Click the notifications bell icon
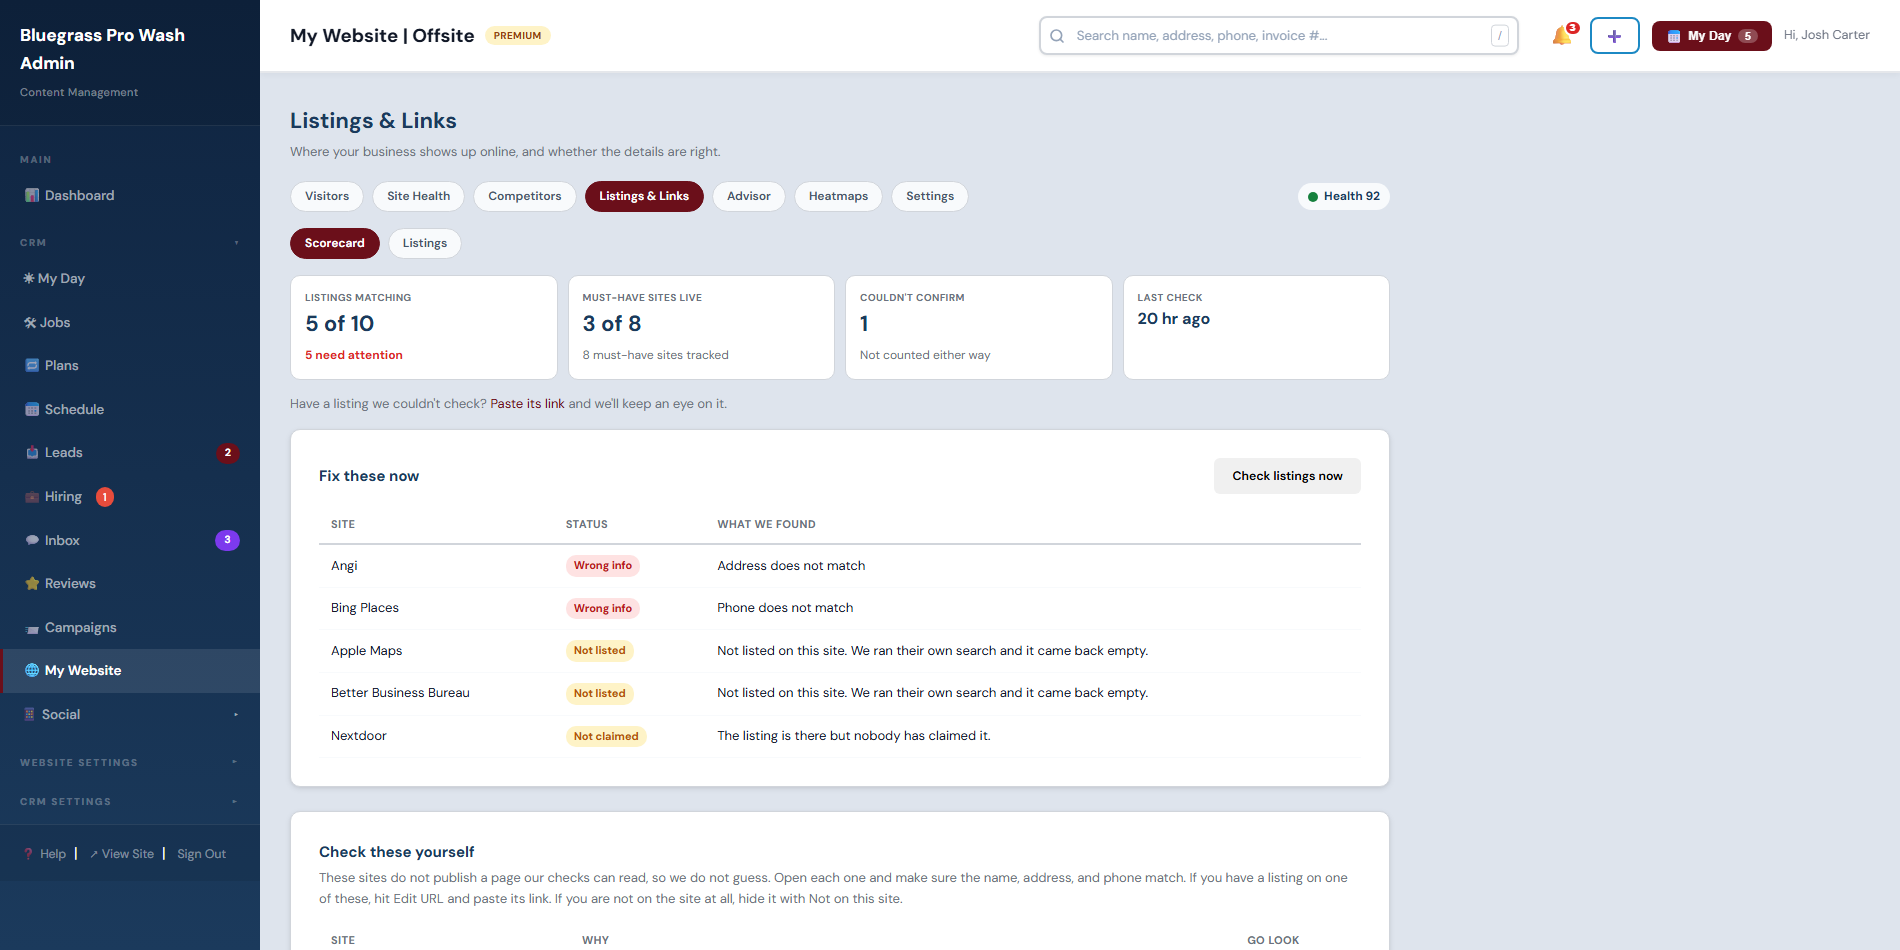1900x950 pixels. [1562, 36]
